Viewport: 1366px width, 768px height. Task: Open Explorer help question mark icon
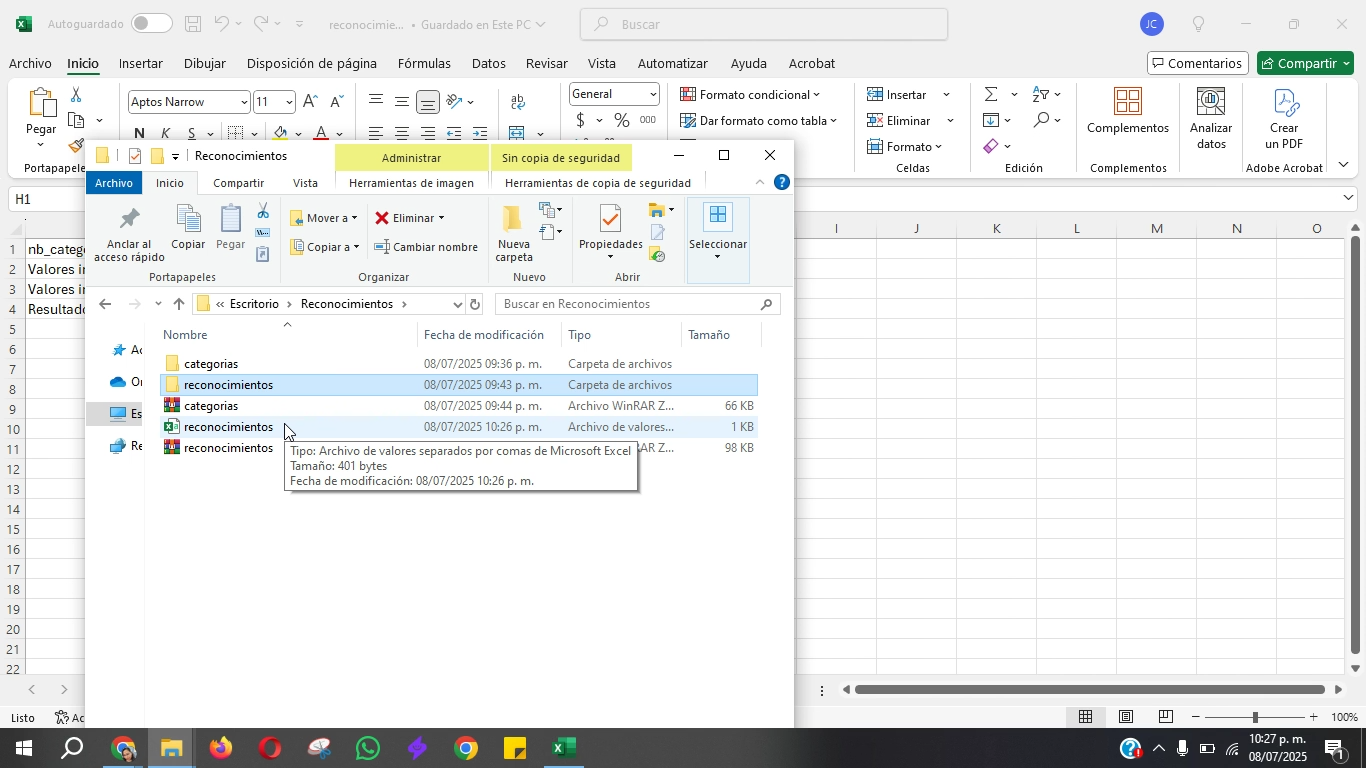782,182
